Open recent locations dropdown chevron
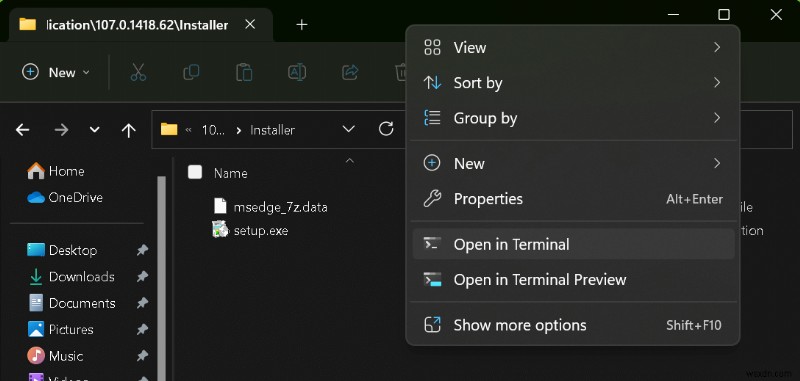Image resolution: width=800 pixels, height=381 pixels. [94, 130]
